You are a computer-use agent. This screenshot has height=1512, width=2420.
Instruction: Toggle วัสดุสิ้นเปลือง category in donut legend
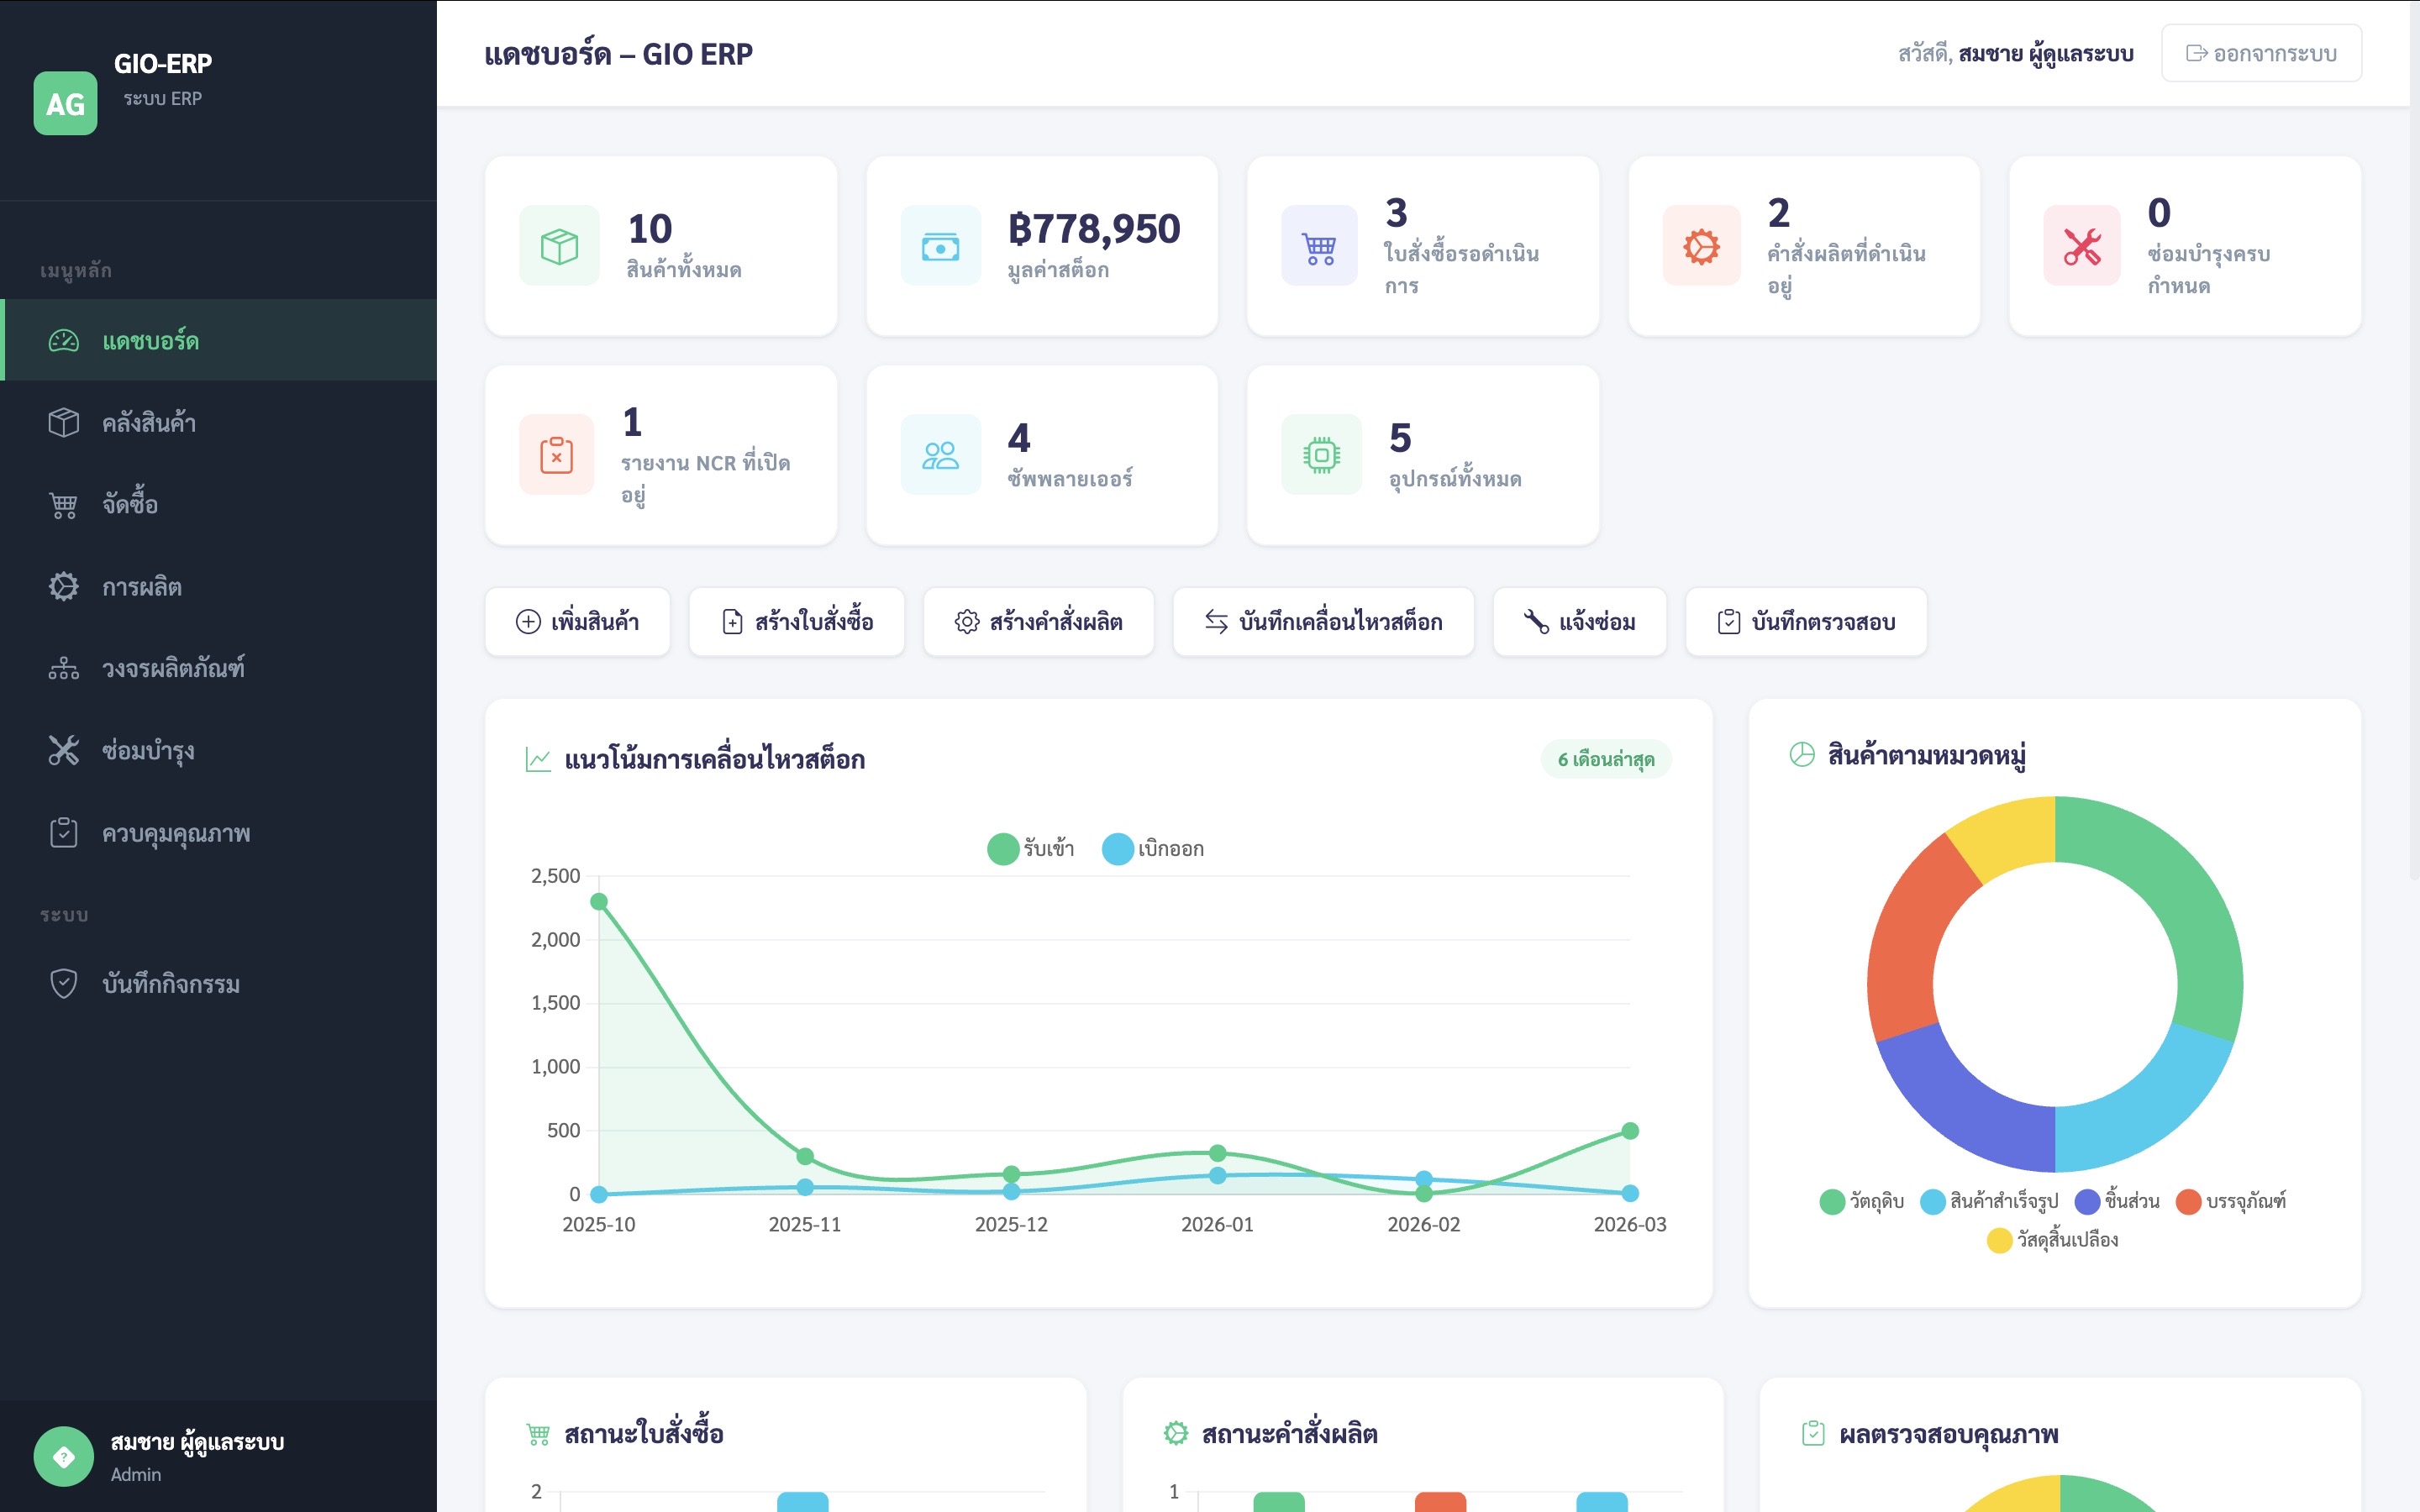tap(2052, 1240)
